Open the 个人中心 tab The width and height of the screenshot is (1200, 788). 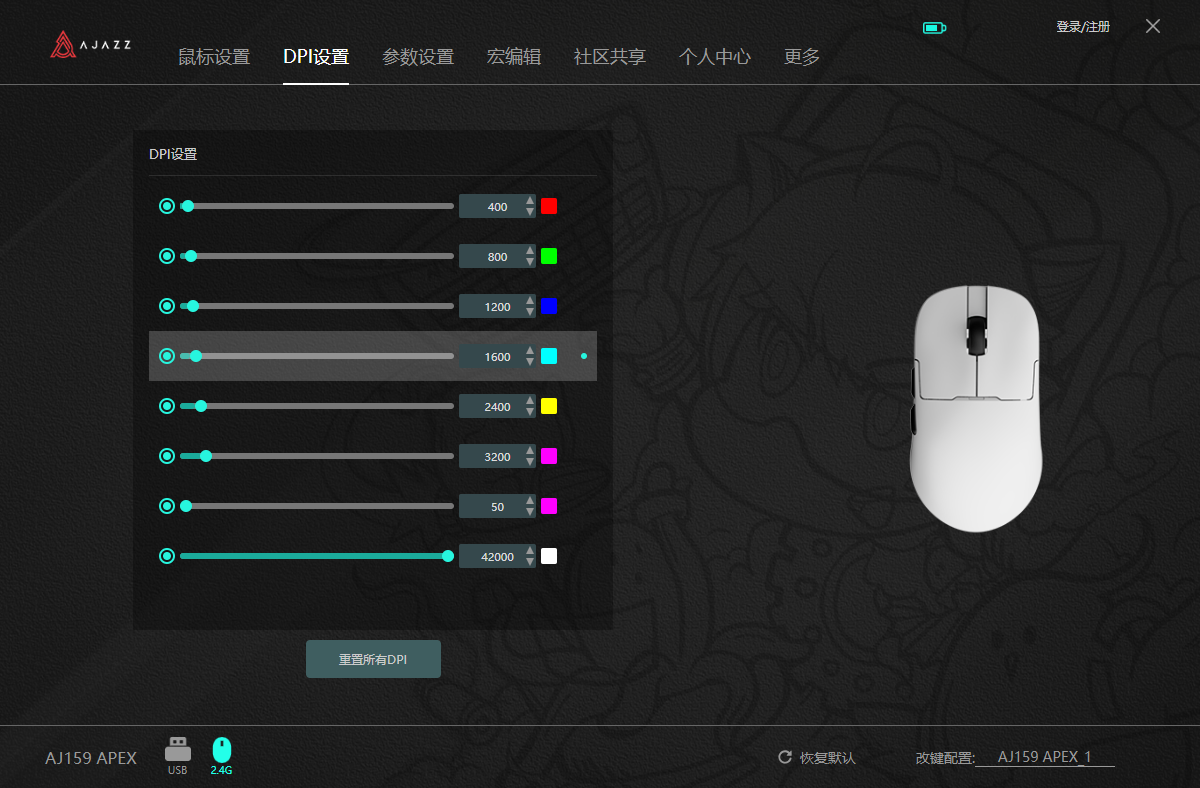[715, 57]
